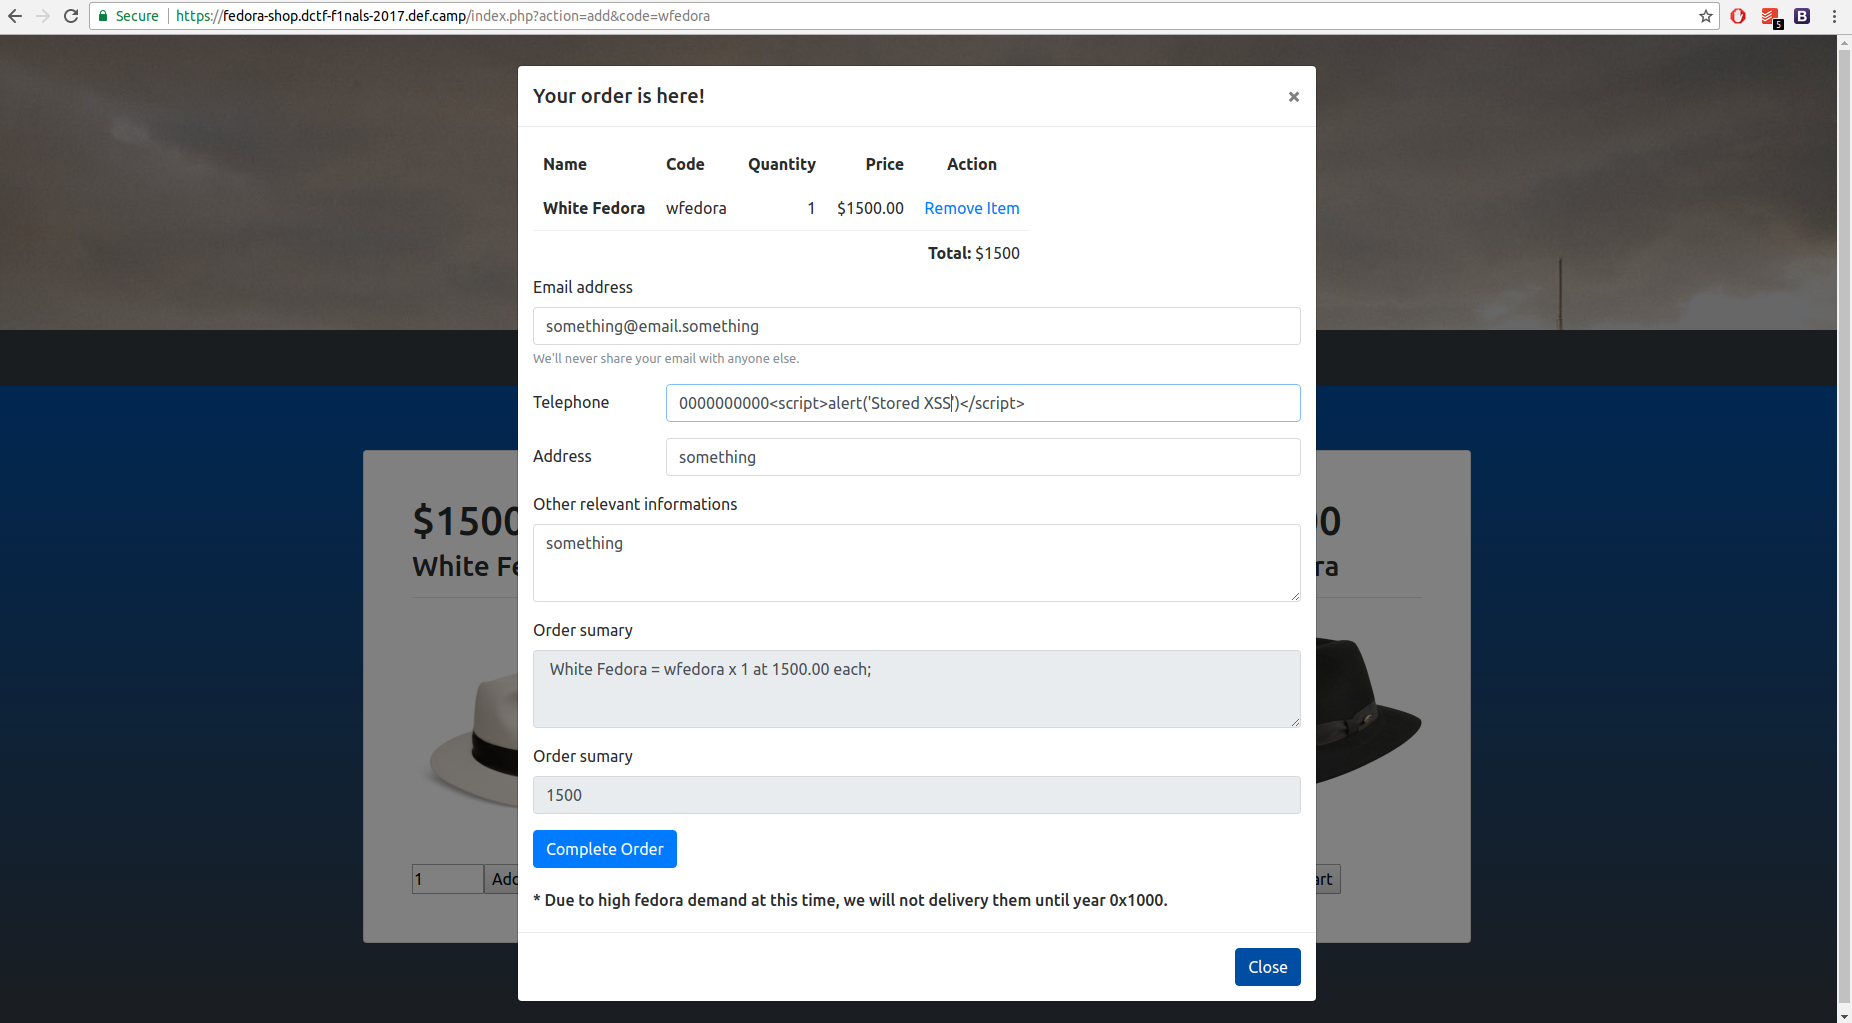Click the black fedora product image
The image size is (1852, 1023).
click(x=1368, y=712)
